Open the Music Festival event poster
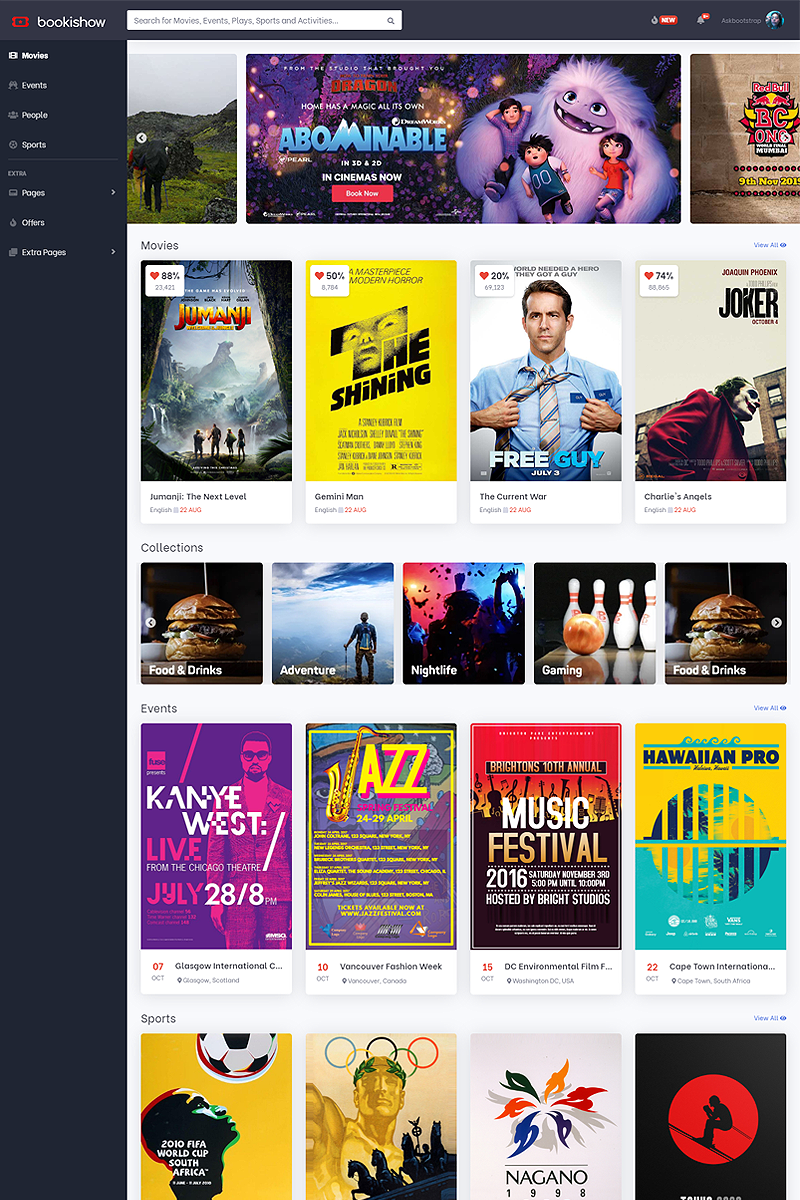Viewport: 800px width, 1200px height. tap(546, 836)
